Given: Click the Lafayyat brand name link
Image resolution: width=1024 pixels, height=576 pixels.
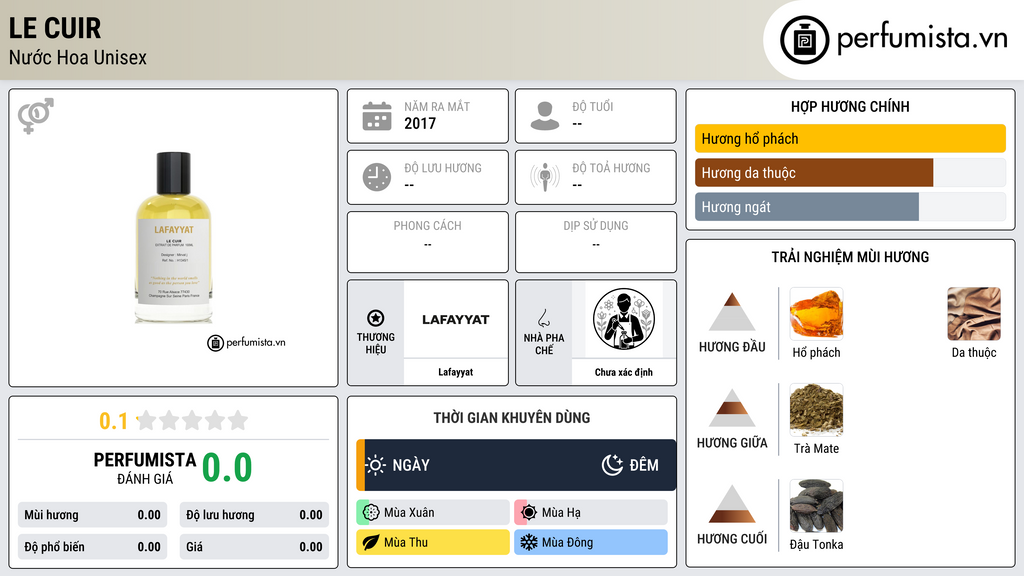Looking at the screenshot, I should [x=456, y=372].
